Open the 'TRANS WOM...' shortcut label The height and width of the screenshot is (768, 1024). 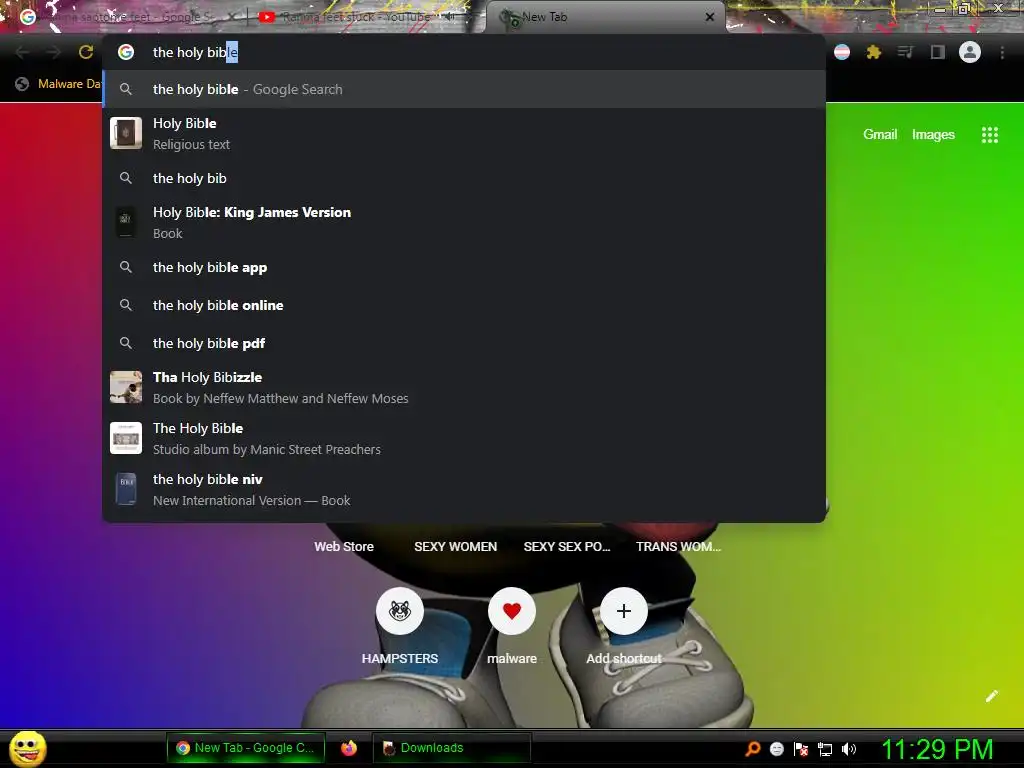679,547
